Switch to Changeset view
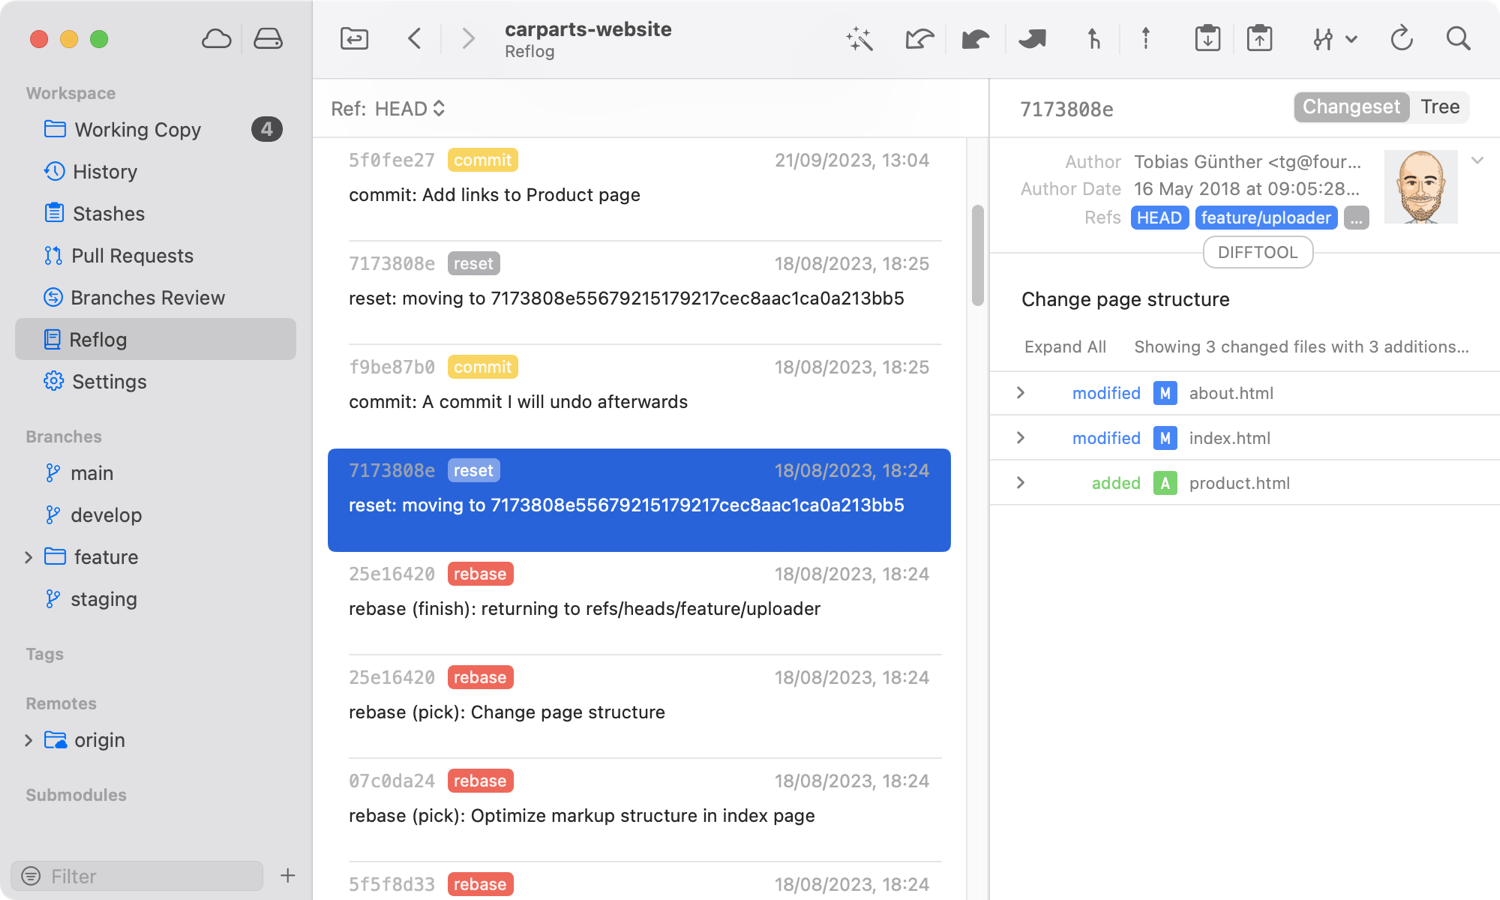 point(1350,107)
